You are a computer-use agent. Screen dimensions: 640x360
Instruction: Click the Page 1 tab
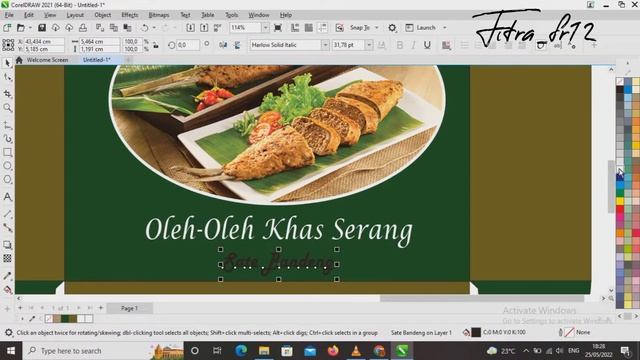coord(129,308)
